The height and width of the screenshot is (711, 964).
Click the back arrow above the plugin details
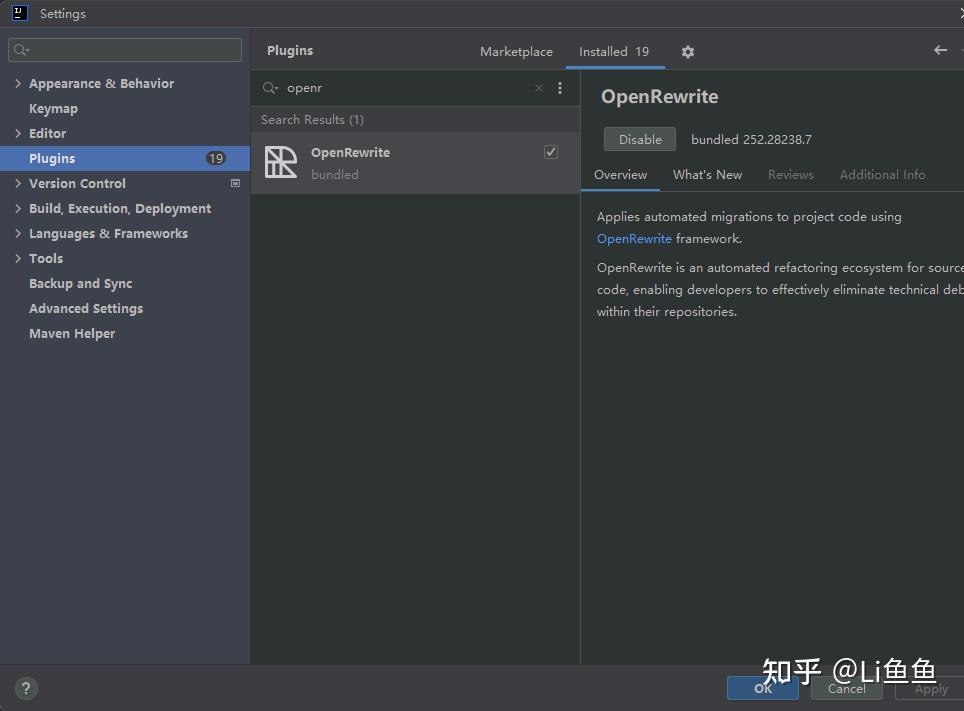(x=939, y=50)
